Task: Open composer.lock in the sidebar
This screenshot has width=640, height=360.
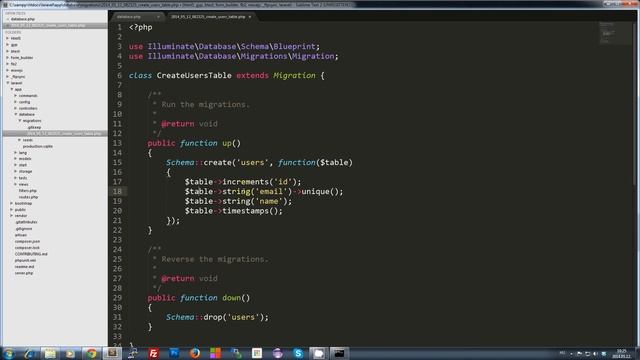Action: (x=27, y=248)
